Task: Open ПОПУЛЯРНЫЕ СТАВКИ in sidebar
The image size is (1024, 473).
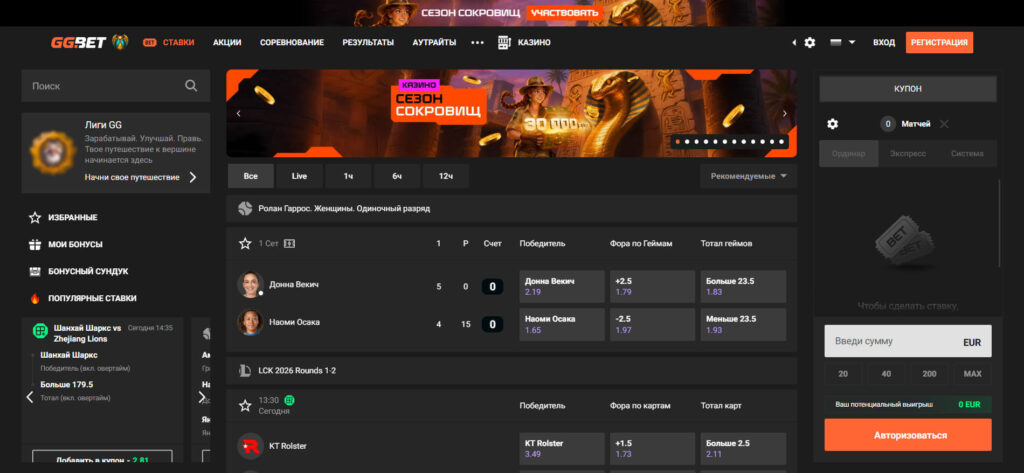Action: [92, 299]
